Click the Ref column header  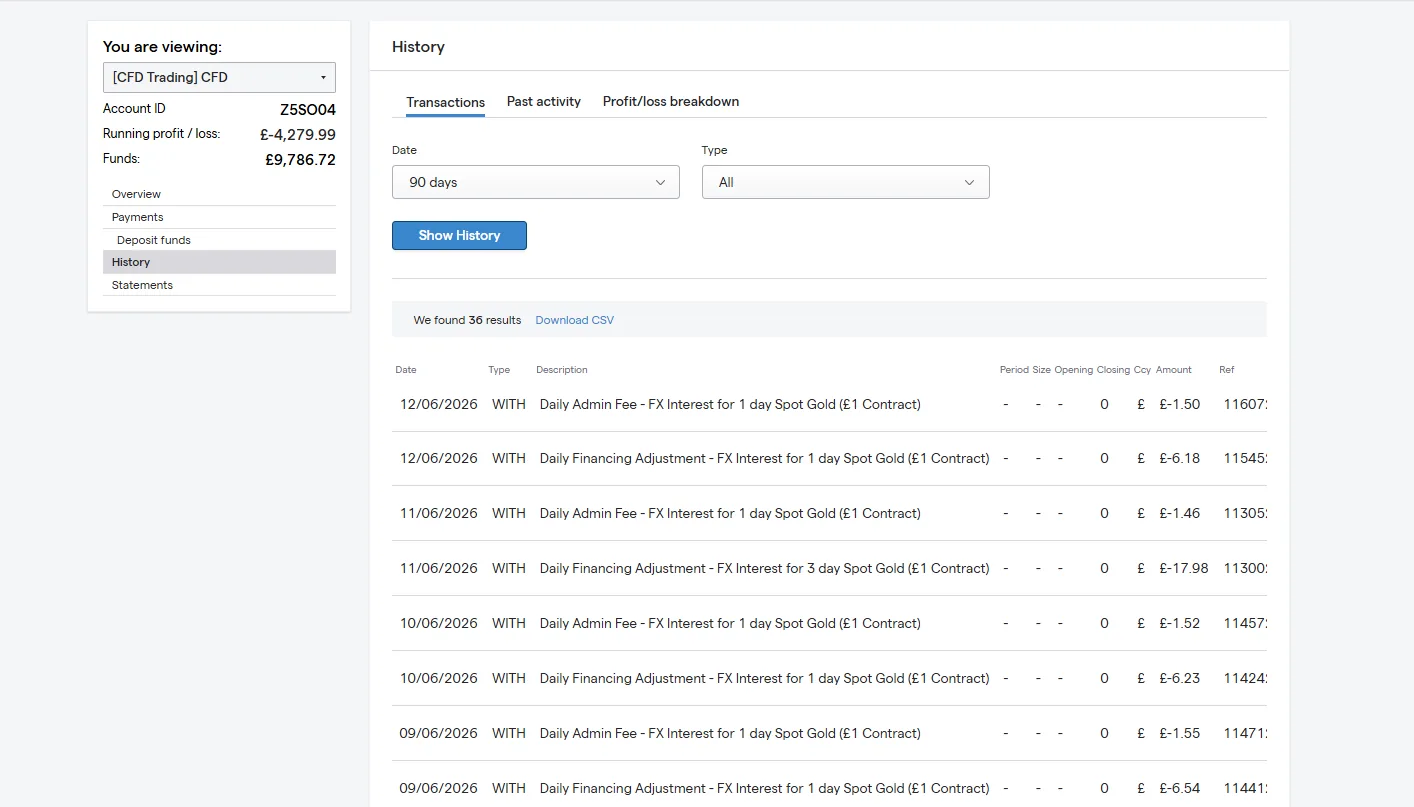point(1227,370)
